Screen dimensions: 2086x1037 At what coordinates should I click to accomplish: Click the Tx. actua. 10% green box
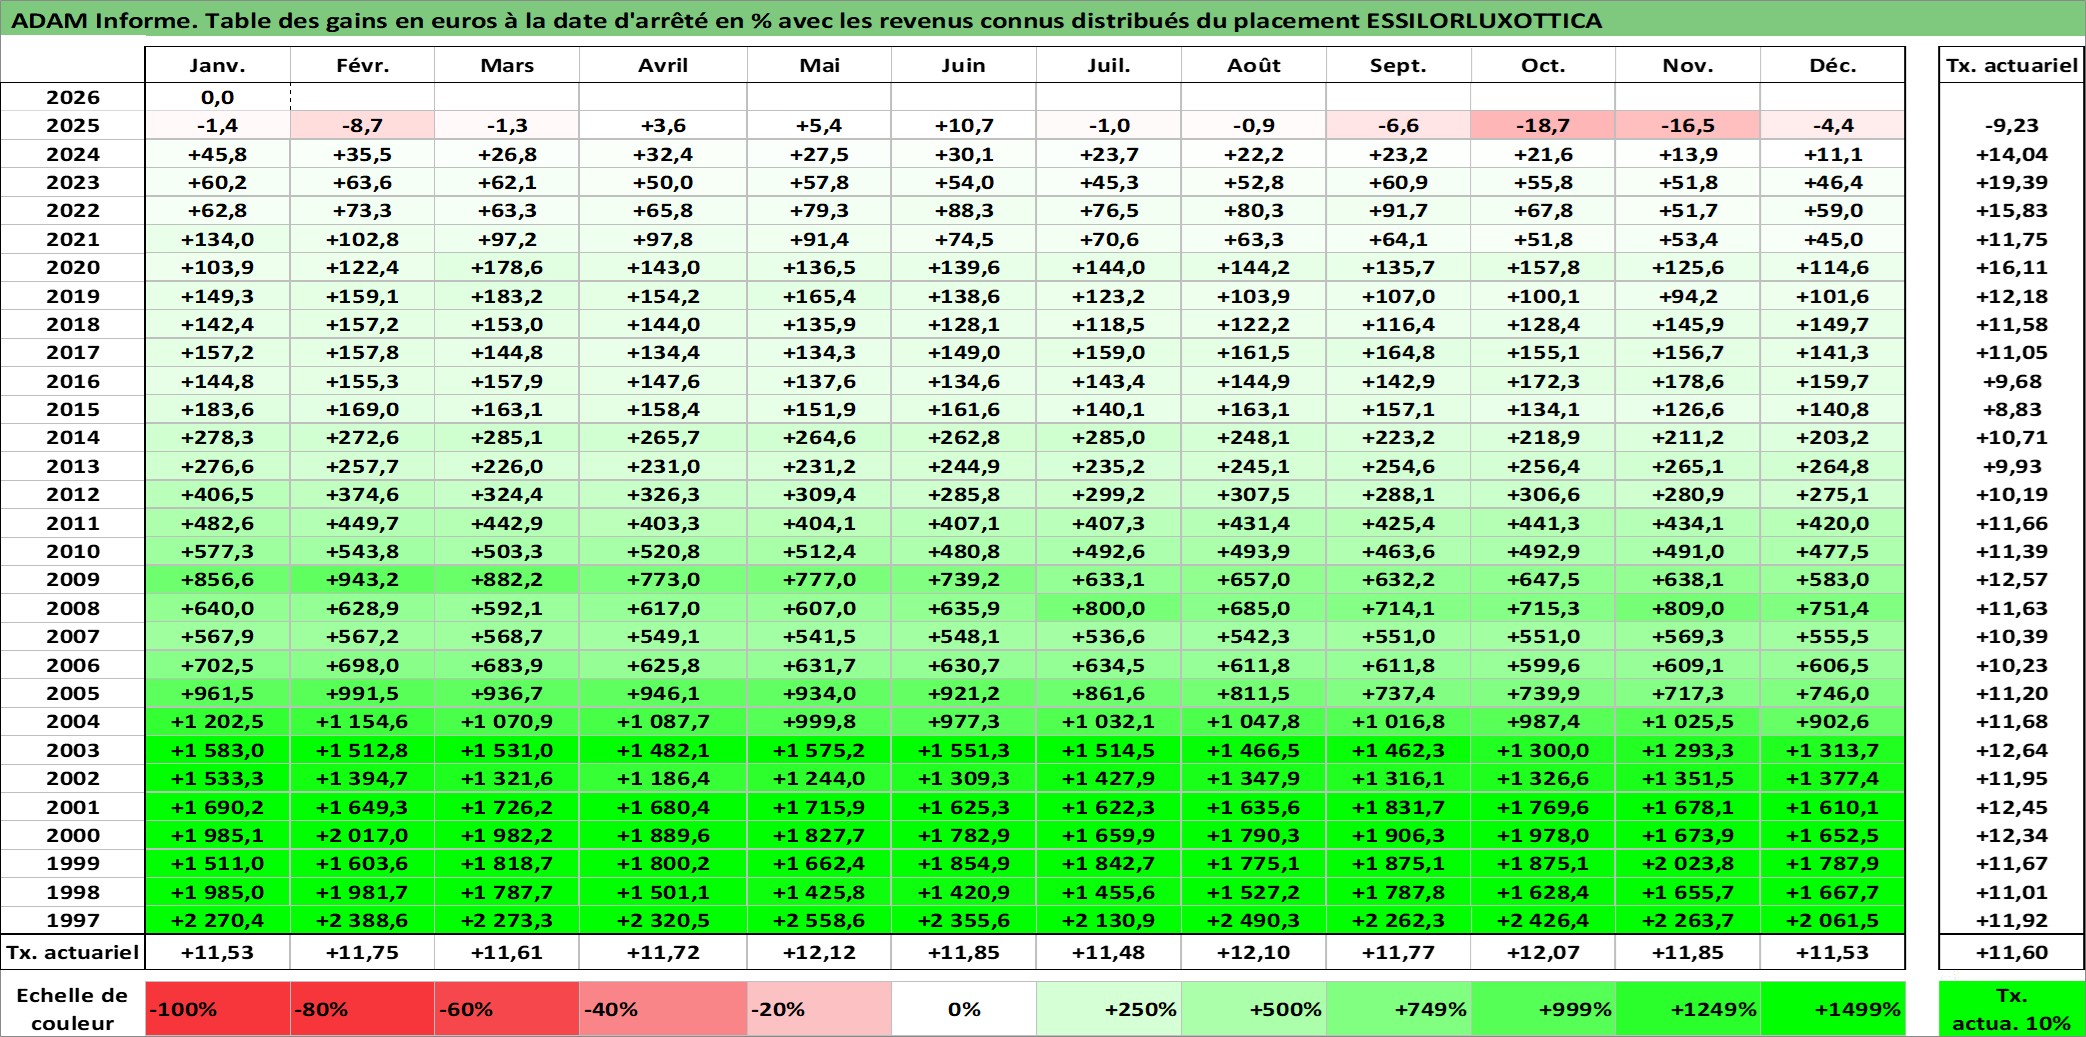click(x=2011, y=1009)
